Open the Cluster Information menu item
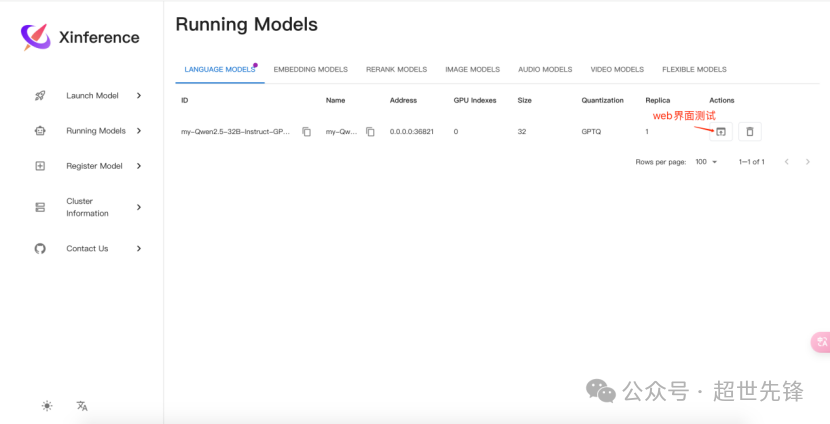Image resolution: width=830 pixels, height=424 pixels. (88, 207)
